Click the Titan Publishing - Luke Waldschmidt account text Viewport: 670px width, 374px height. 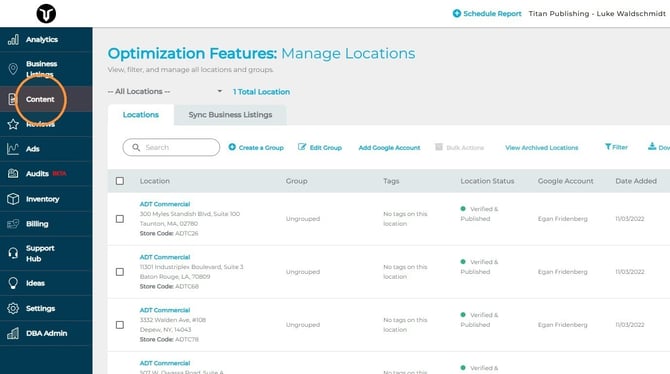[597, 14]
